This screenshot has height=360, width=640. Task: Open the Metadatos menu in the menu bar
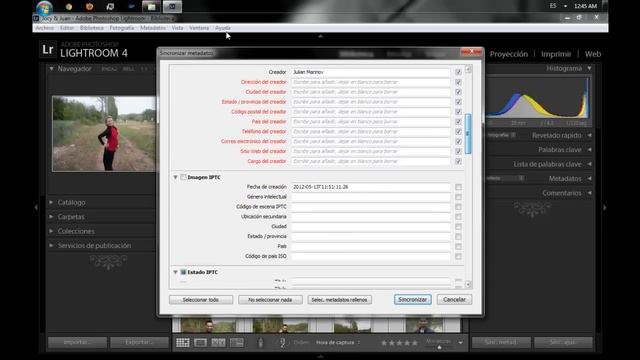(153, 28)
